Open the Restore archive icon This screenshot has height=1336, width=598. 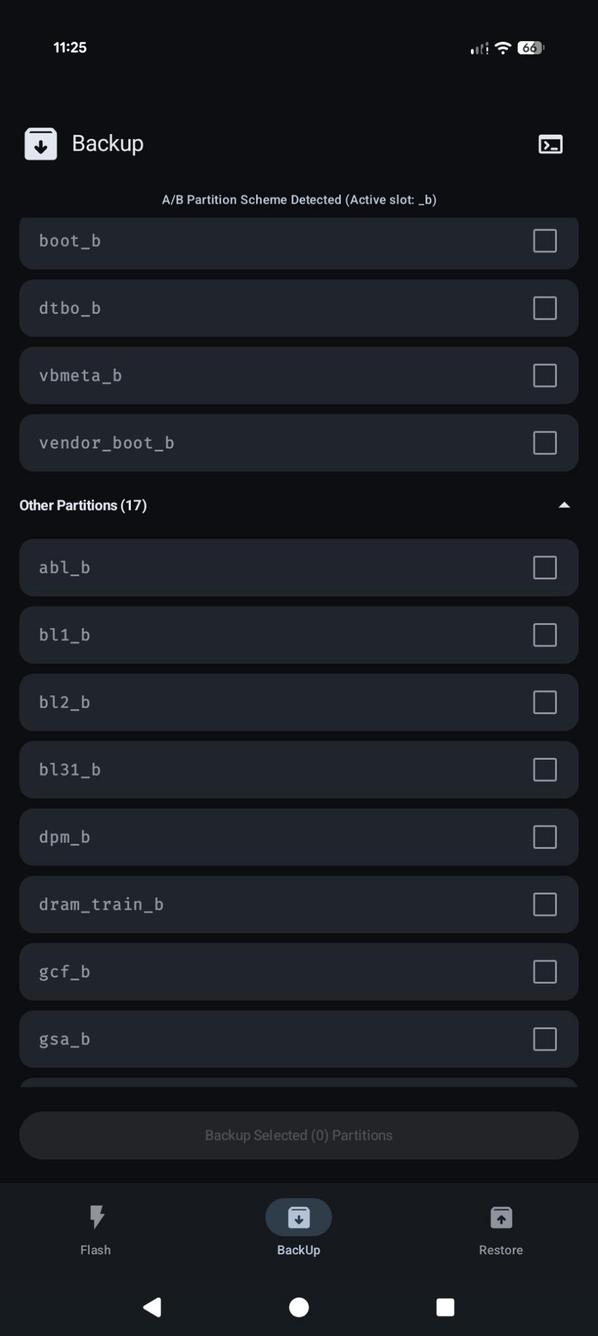[500, 1218]
